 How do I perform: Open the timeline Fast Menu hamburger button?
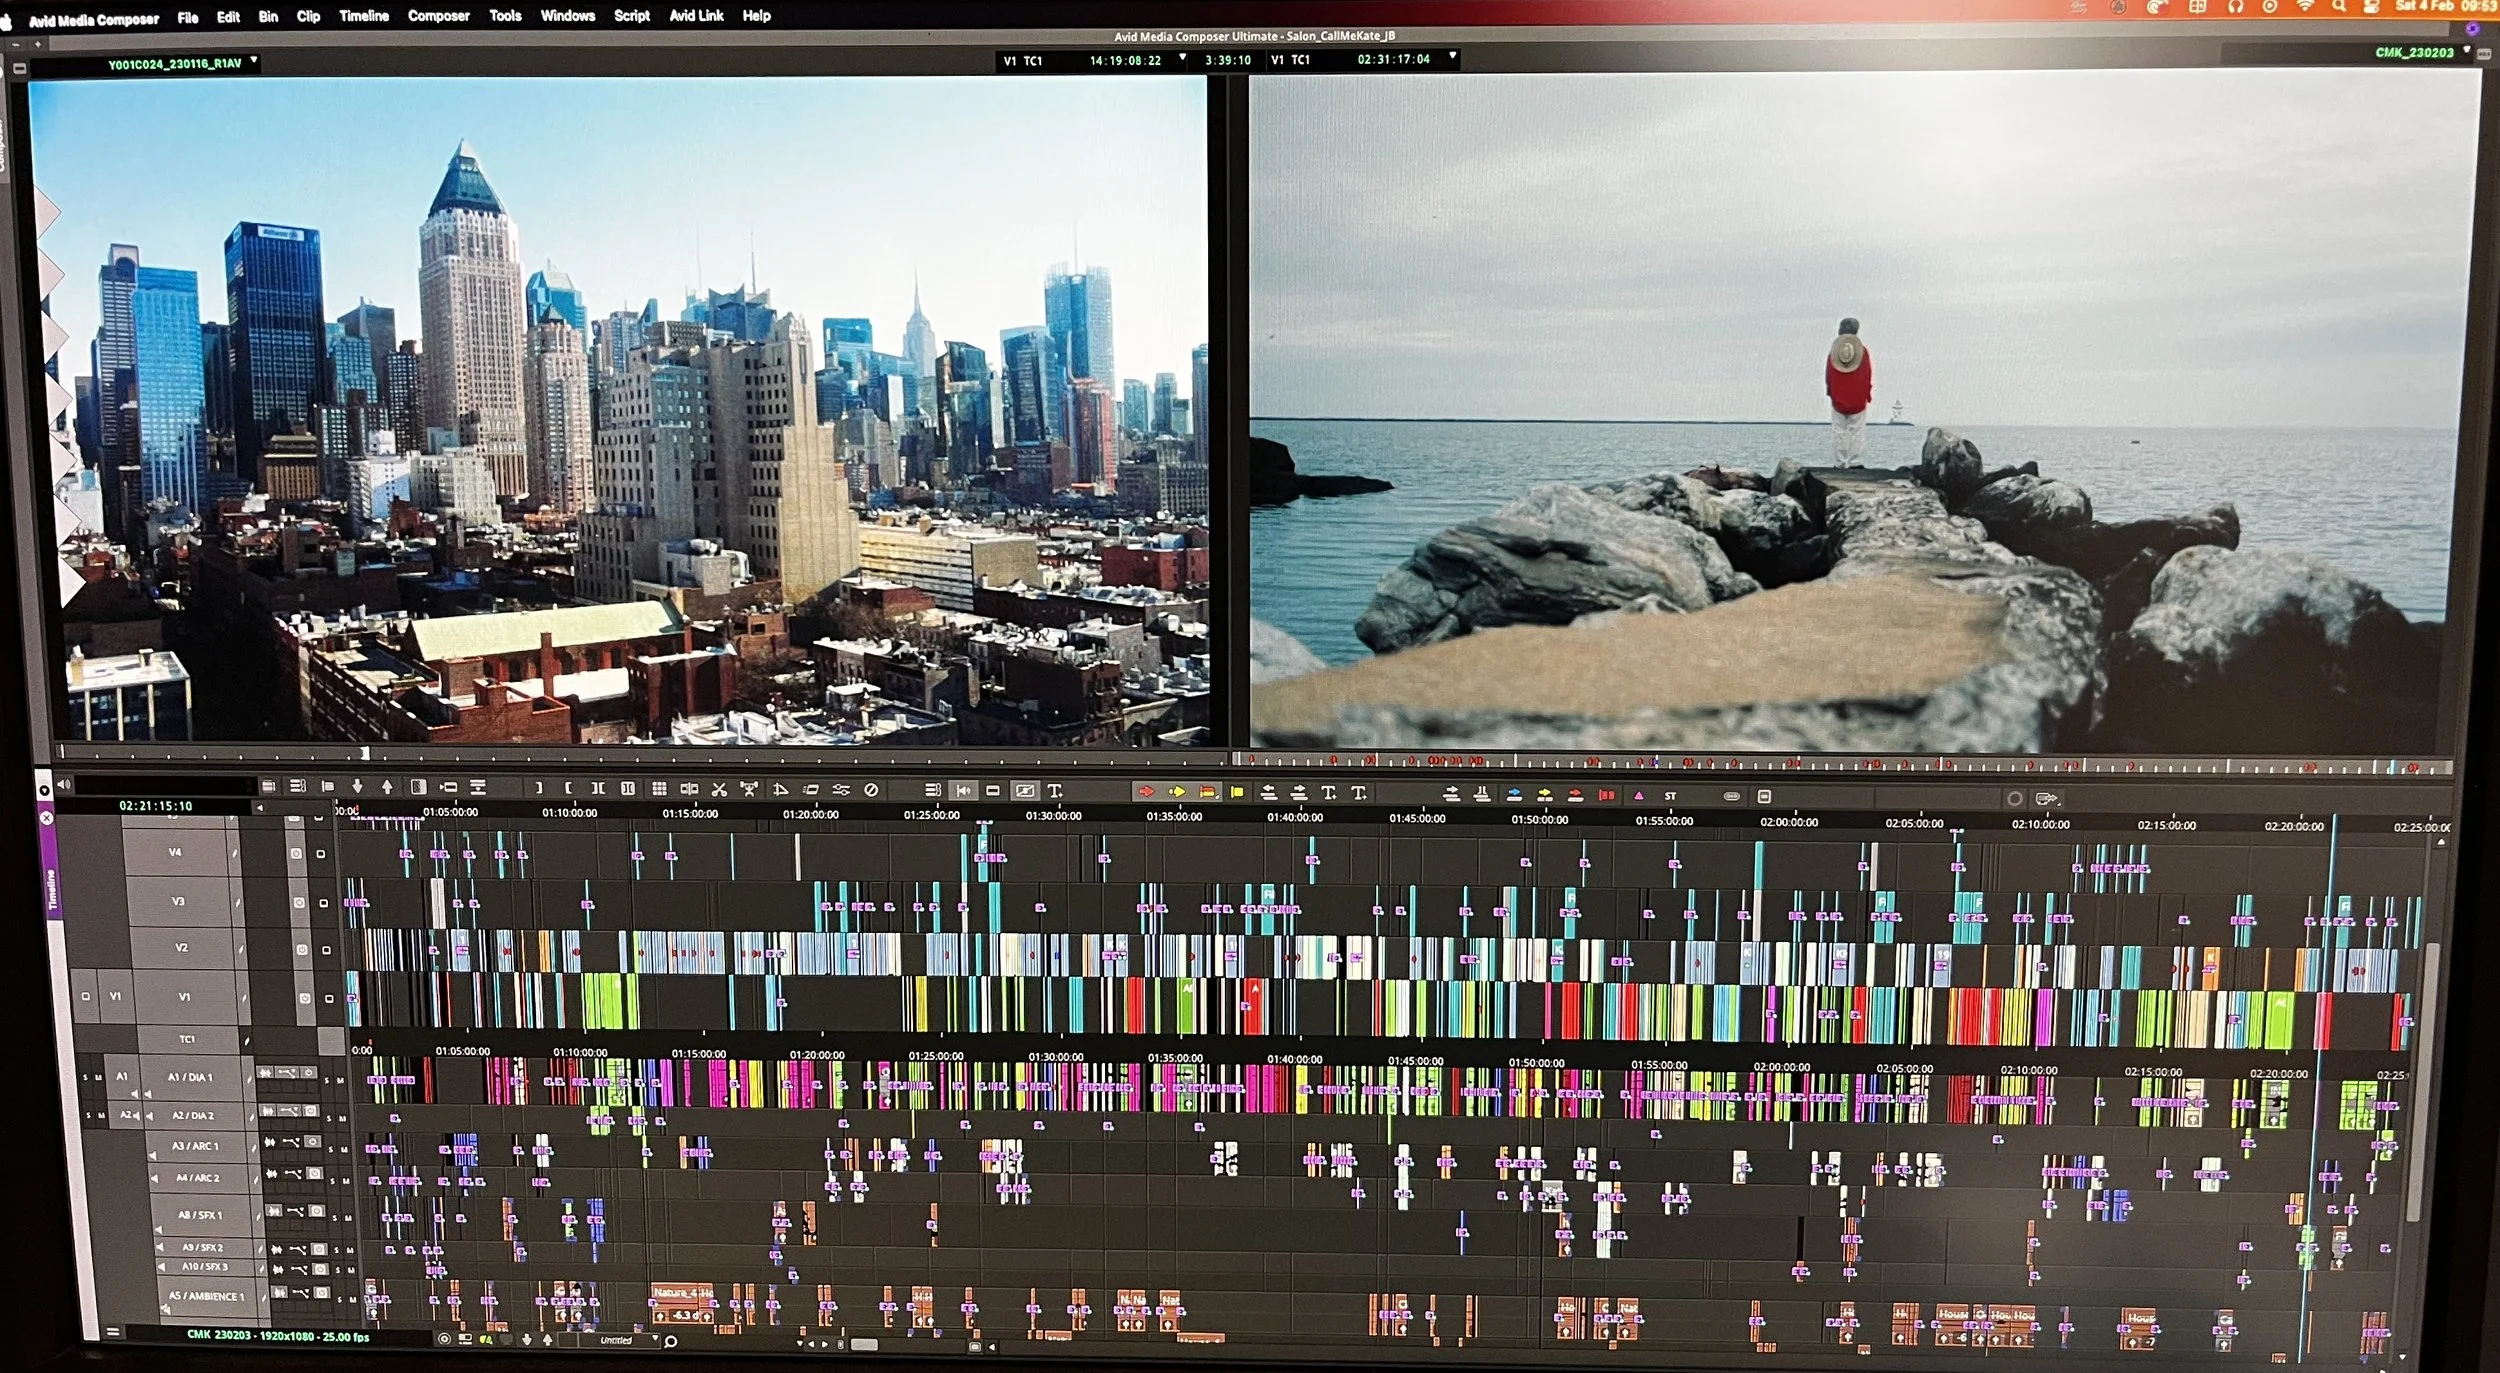pos(113,1332)
